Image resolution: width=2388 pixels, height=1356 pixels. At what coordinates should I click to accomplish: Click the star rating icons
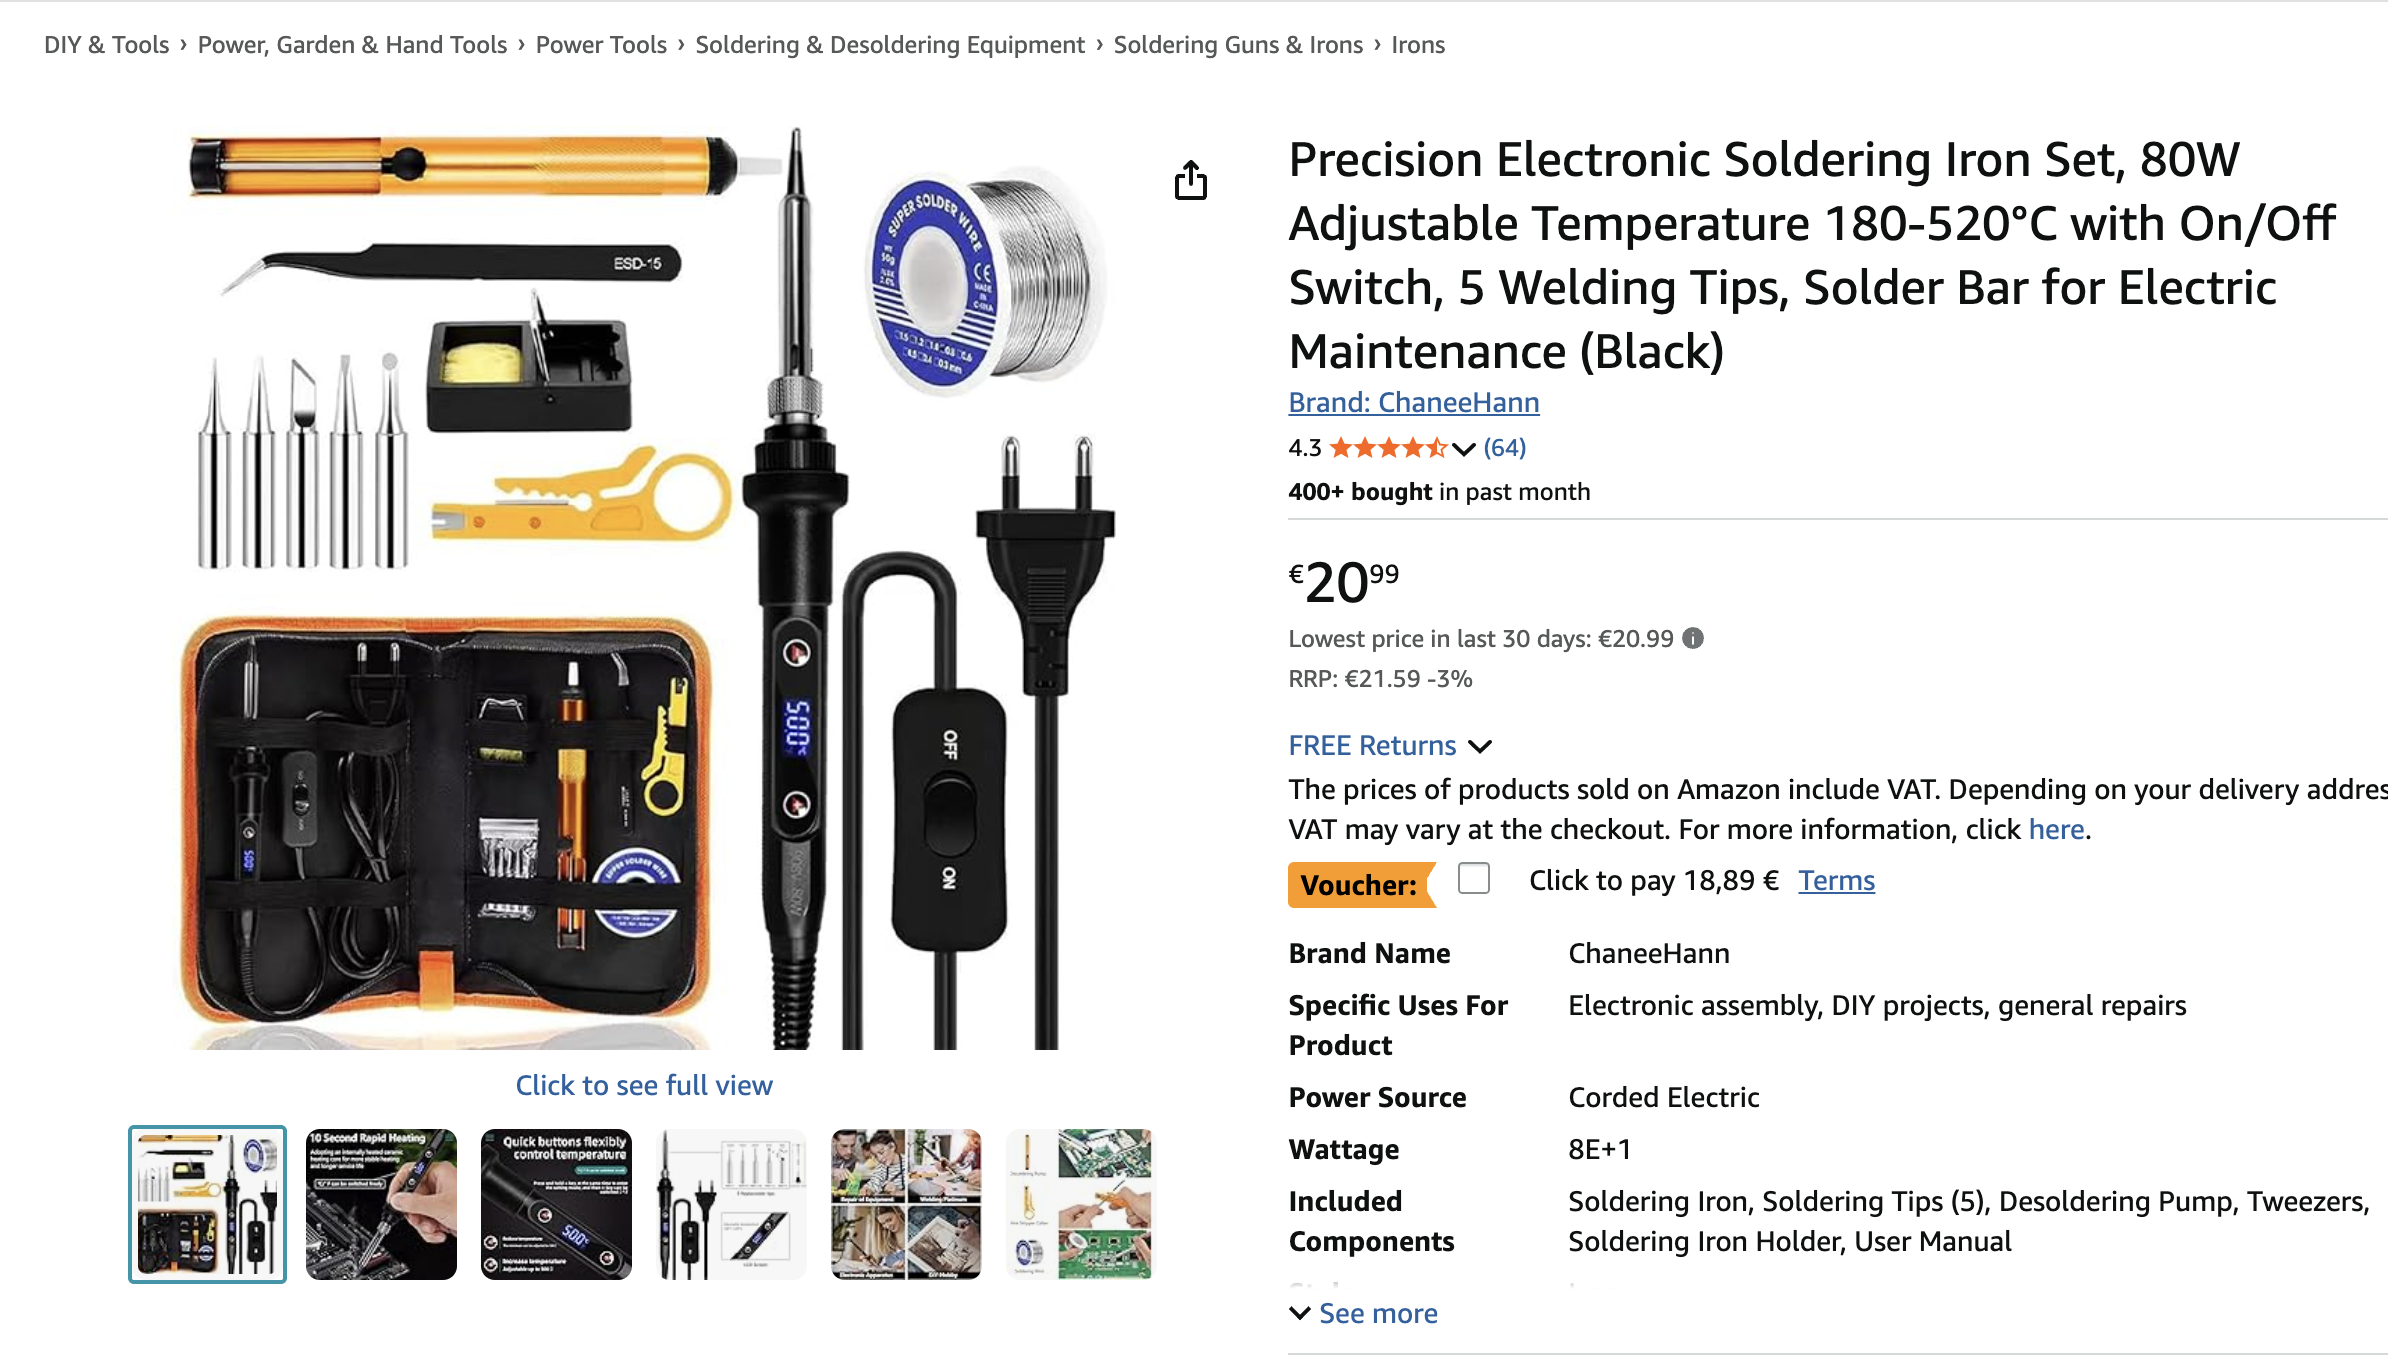[x=1388, y=448]
